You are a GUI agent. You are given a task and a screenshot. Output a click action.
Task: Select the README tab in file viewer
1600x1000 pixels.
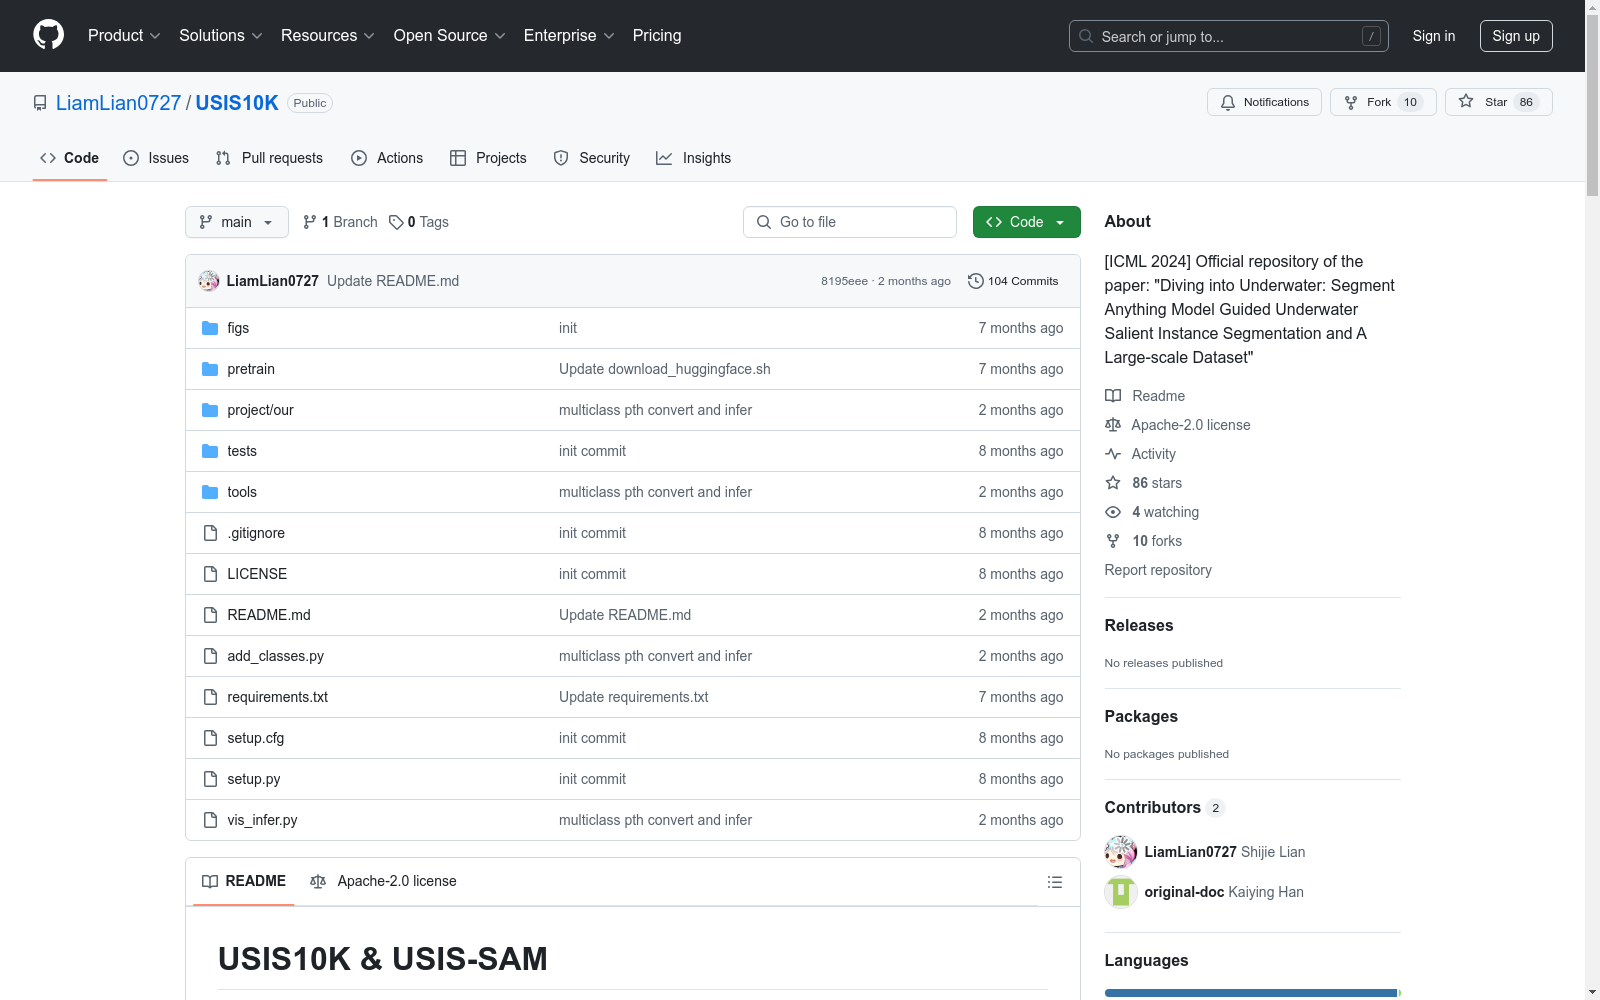244,881
